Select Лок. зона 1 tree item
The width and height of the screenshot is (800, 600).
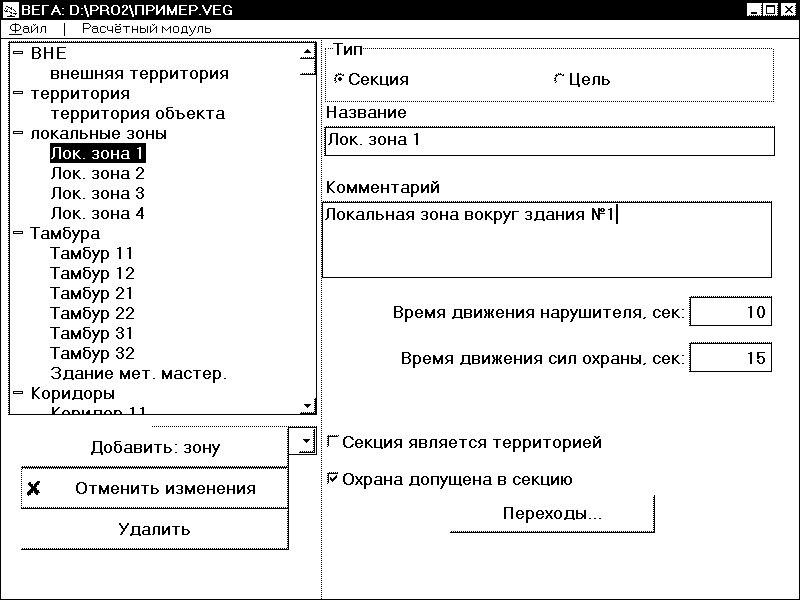(97, 153)
